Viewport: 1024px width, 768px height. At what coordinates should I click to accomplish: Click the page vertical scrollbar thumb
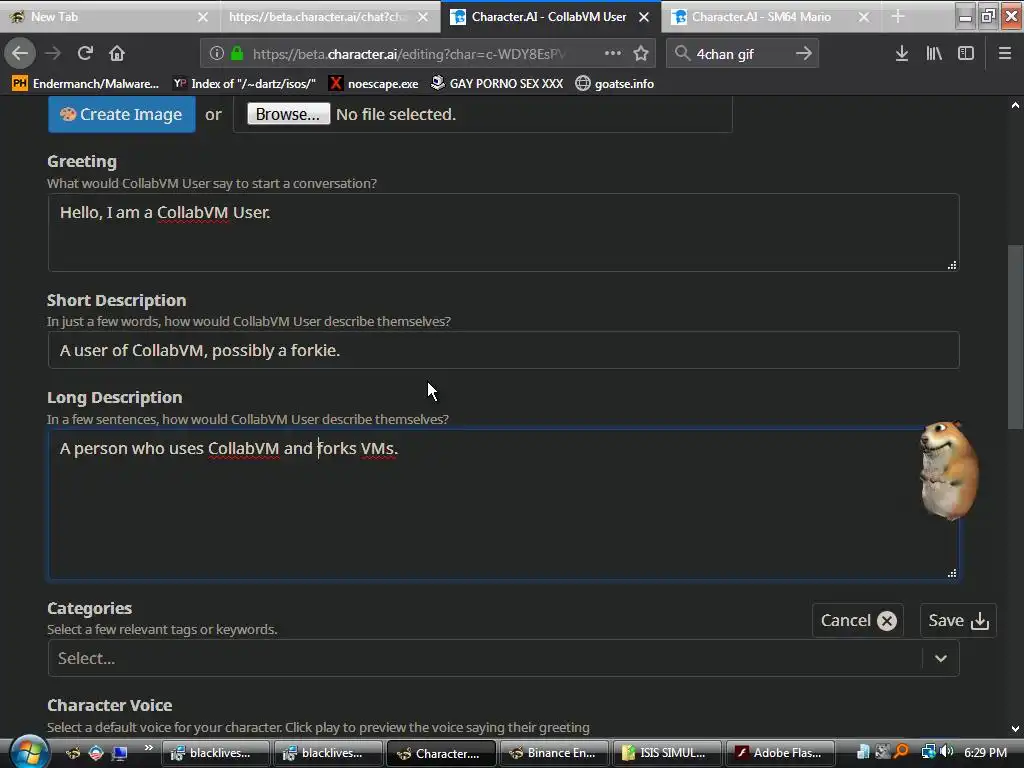coord(1016,336)
